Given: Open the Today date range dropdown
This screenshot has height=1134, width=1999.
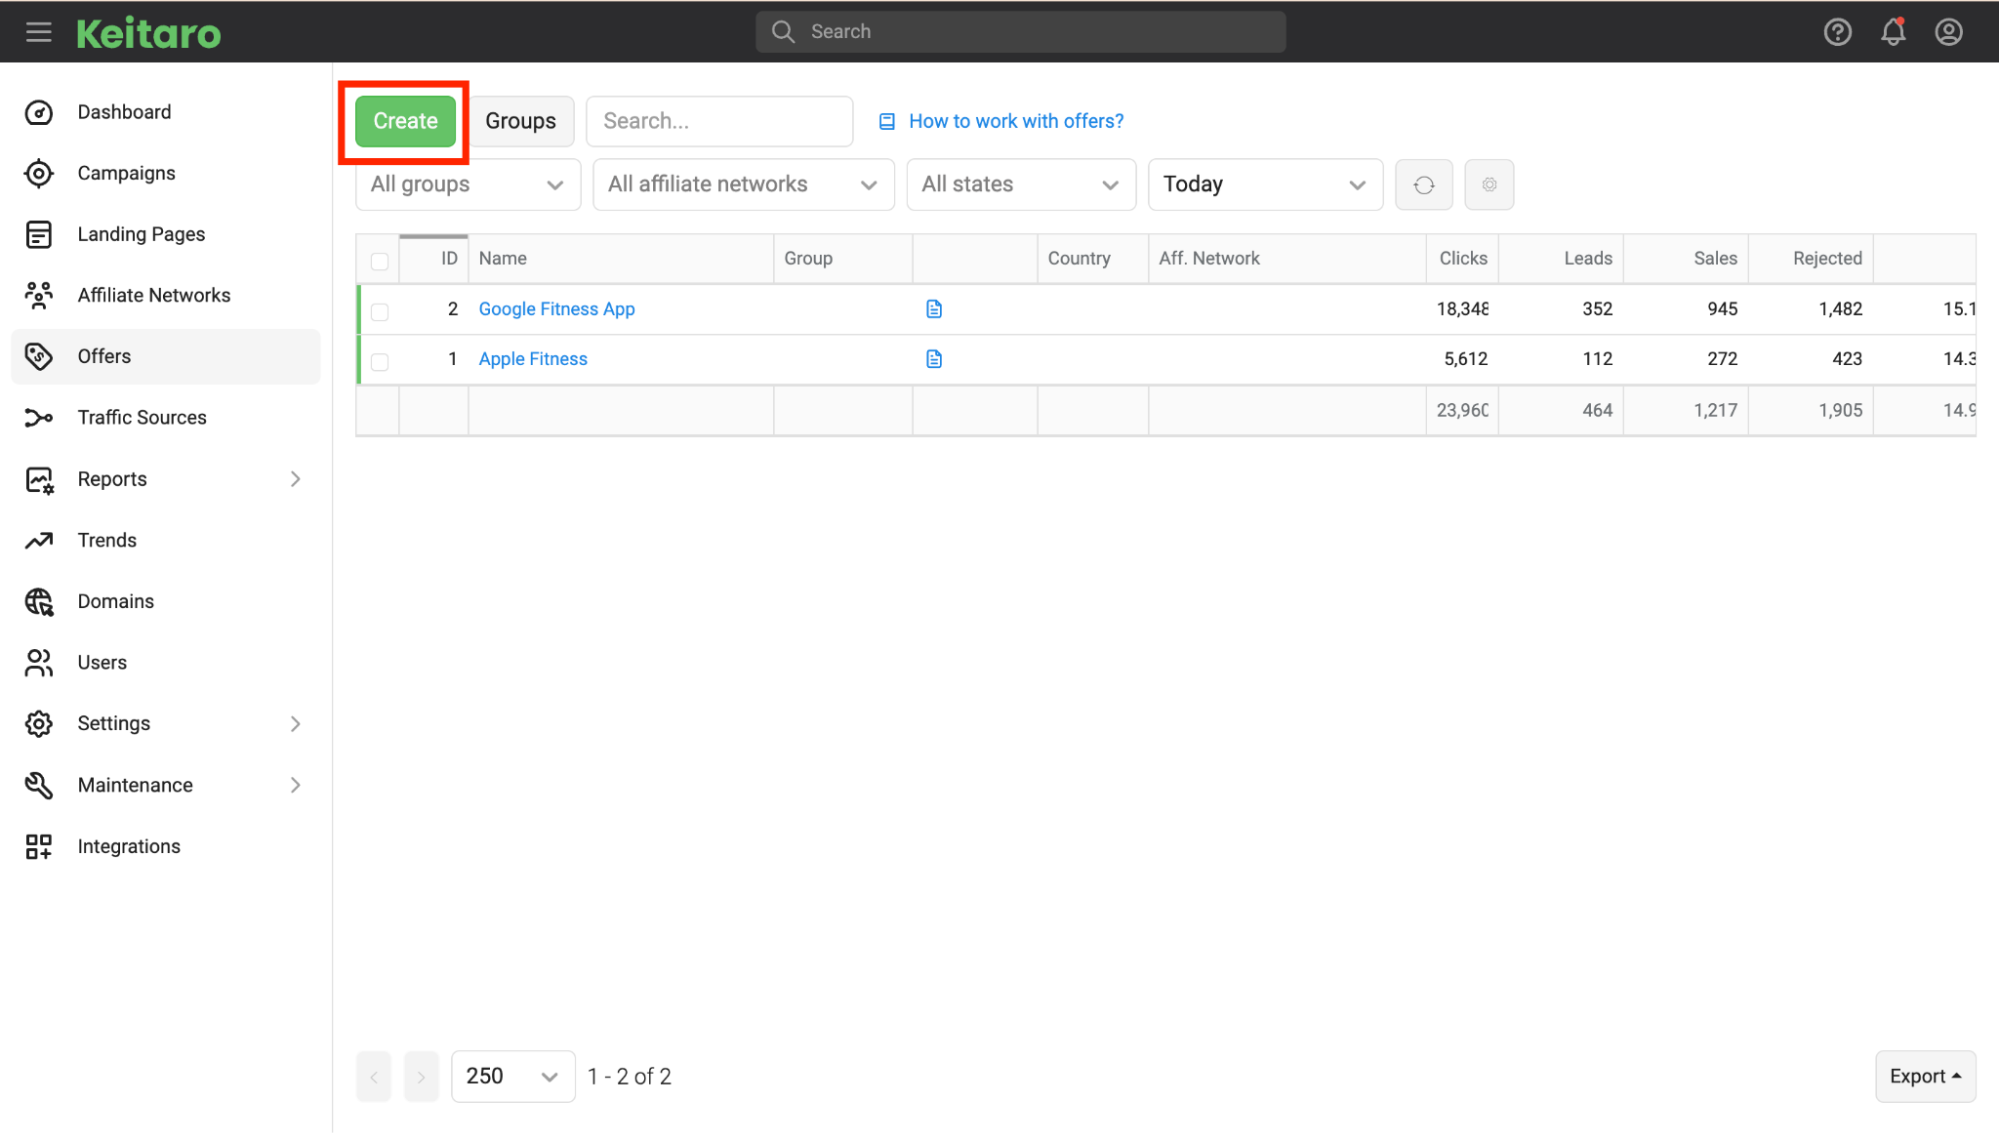Looking at the screenshot, I should click(1265, 184).
